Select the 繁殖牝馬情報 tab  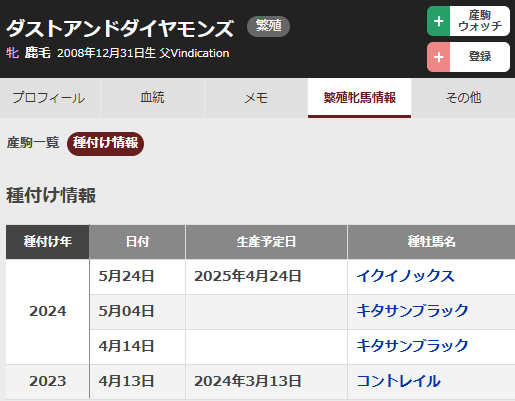[359, 98]
